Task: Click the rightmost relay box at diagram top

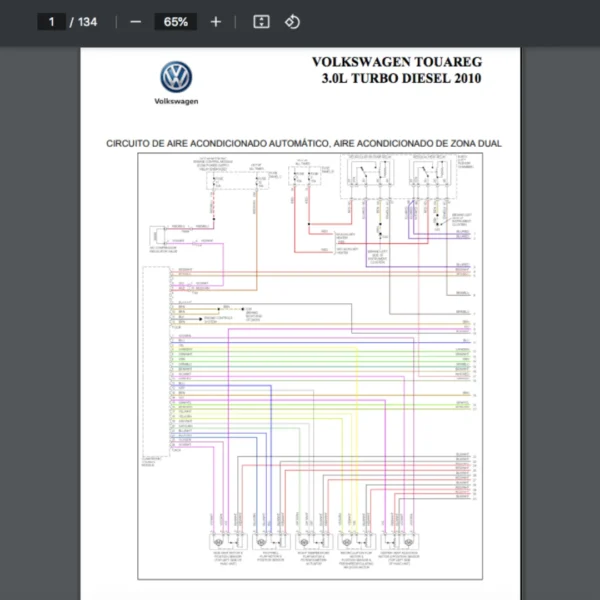Action: pyautogui.click(x=430, y=176)
